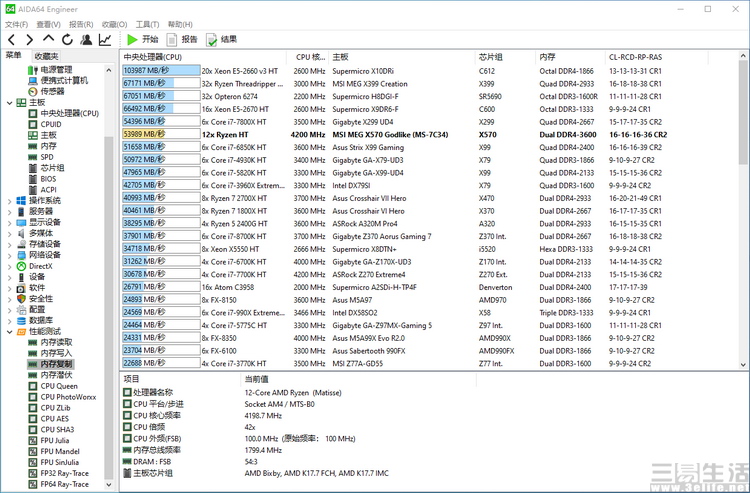Switch to the 菜单 tab

14,55
